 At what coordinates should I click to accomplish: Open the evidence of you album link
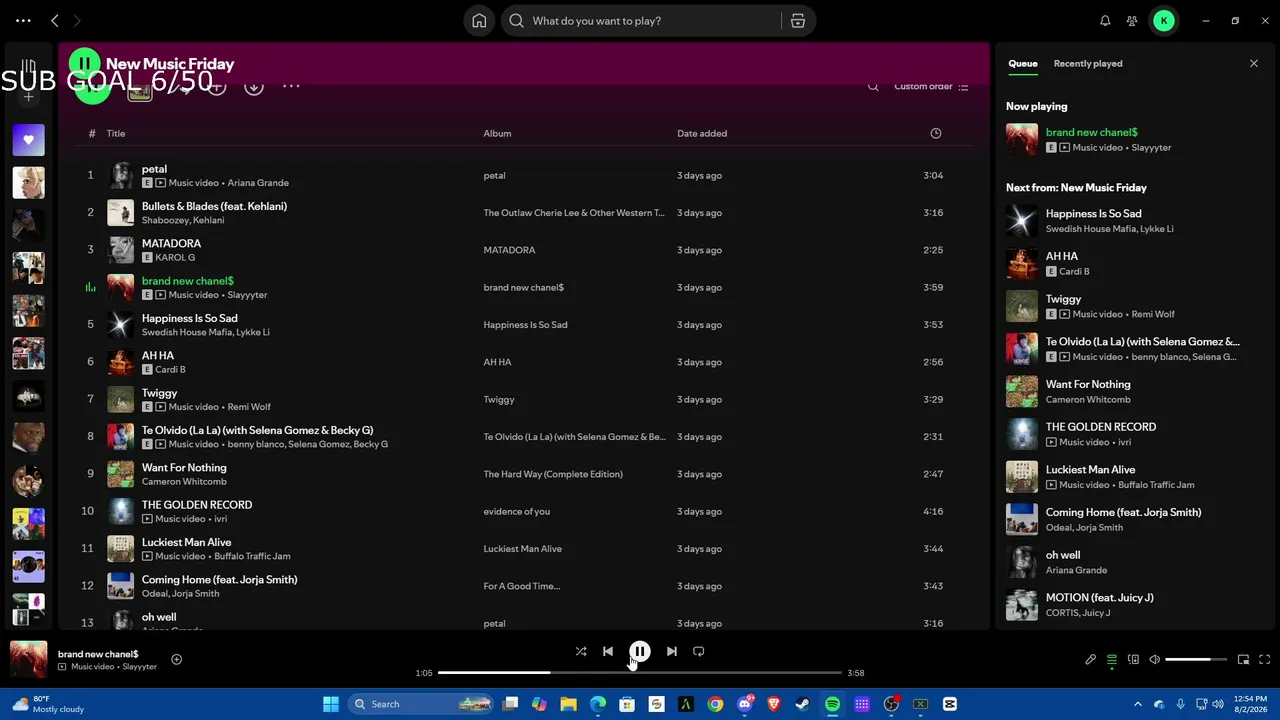coord(517,512)
